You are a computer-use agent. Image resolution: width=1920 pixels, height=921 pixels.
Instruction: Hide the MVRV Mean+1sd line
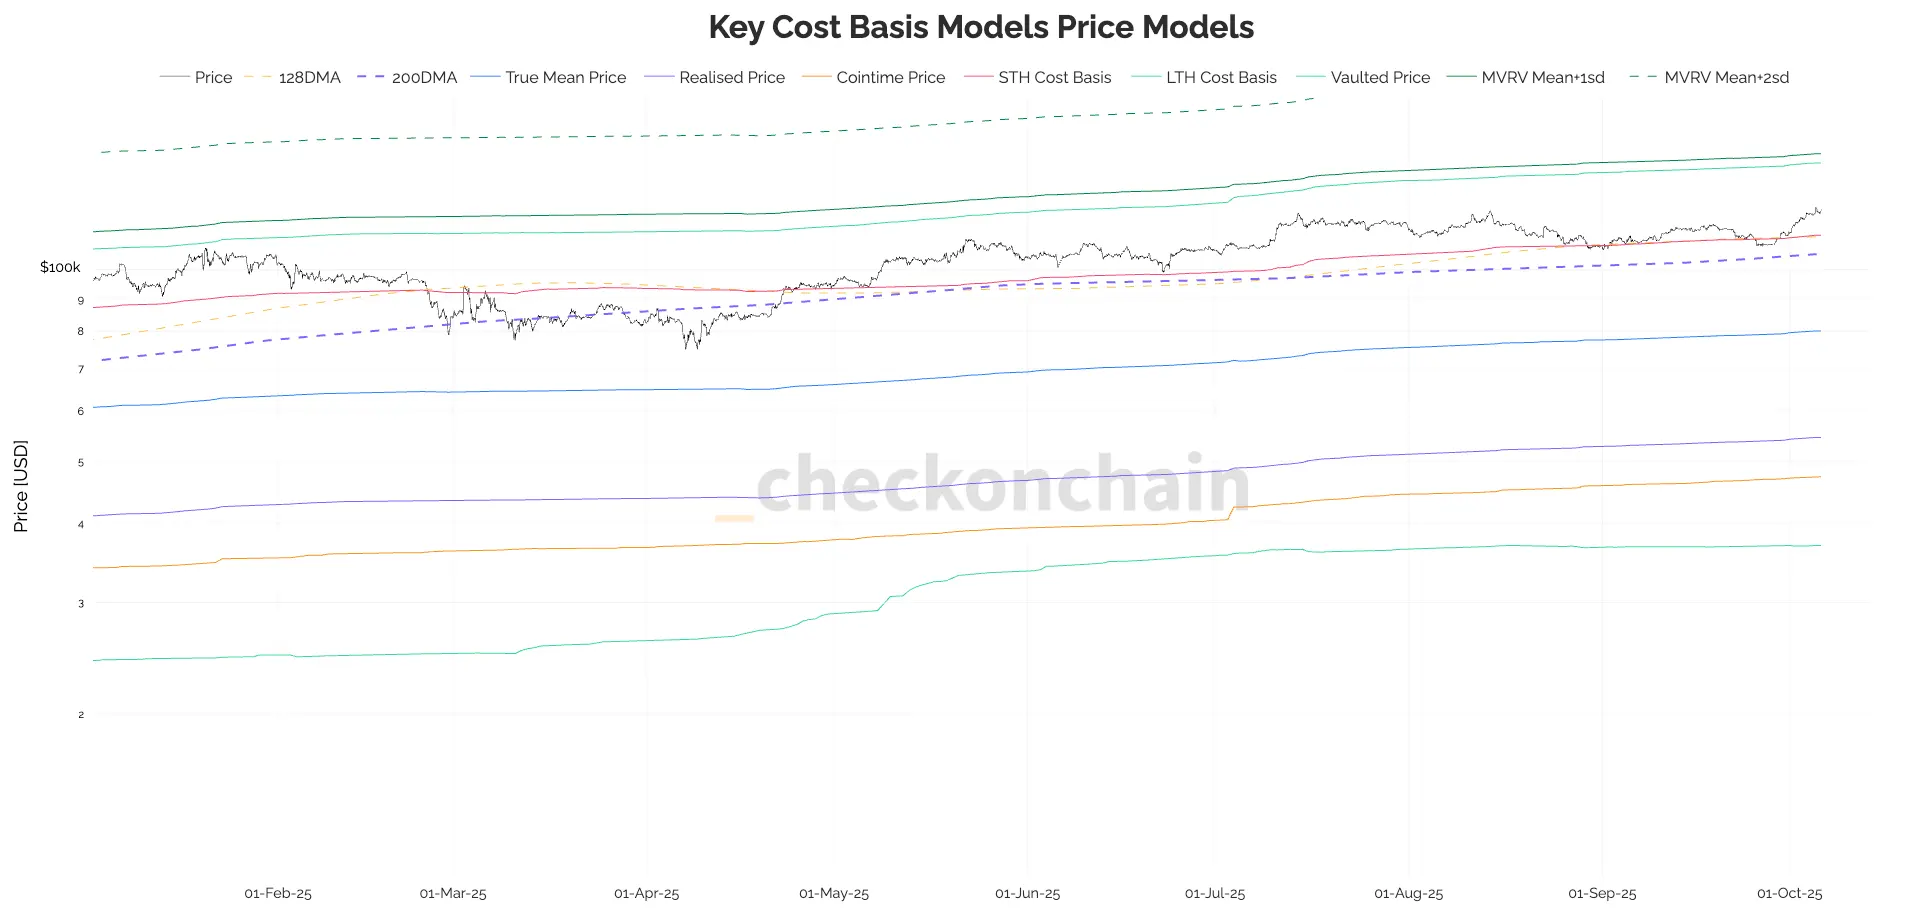pyautogui.click(x=1542, y=77)
